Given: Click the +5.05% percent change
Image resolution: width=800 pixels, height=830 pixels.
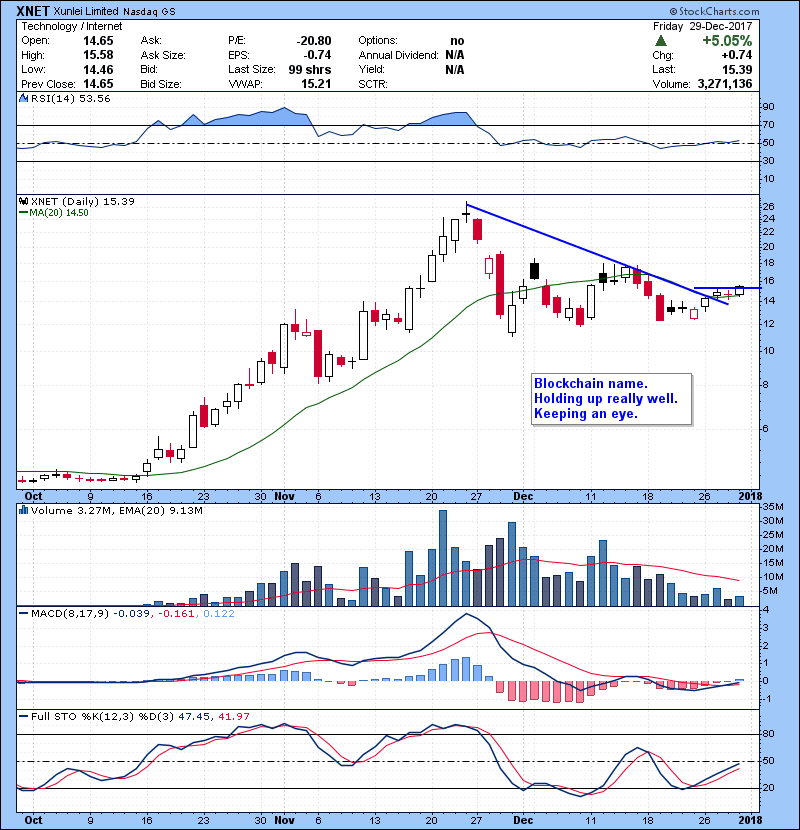Looking at the screenshot, I should click(x=727, y=41).
